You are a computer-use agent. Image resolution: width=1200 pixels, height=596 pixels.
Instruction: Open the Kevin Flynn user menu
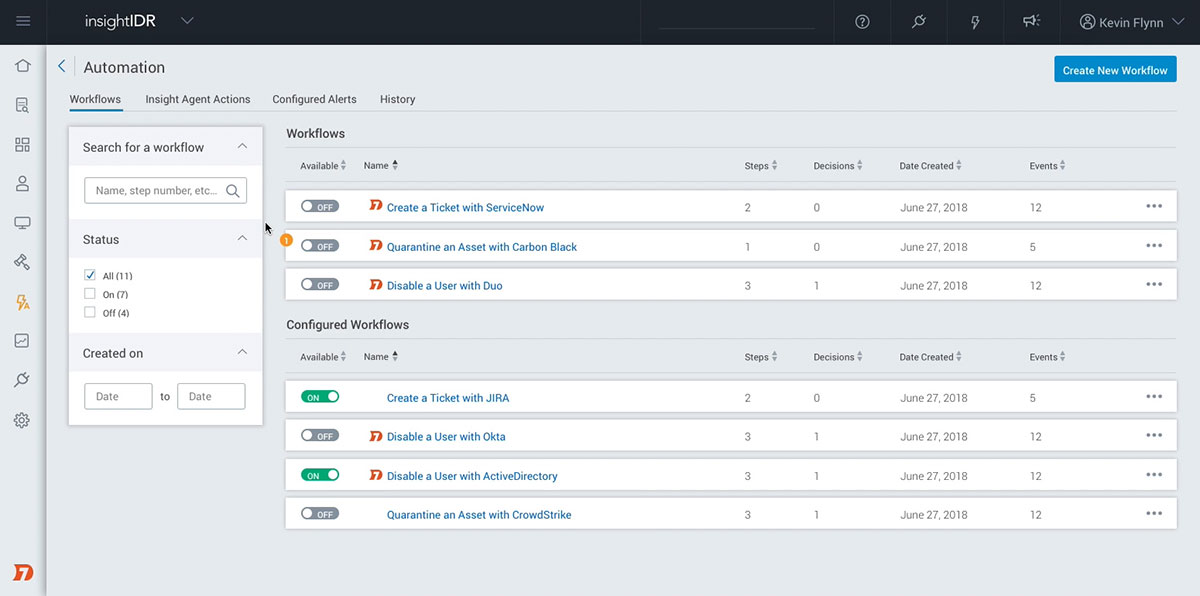(x=1133, y=22)
